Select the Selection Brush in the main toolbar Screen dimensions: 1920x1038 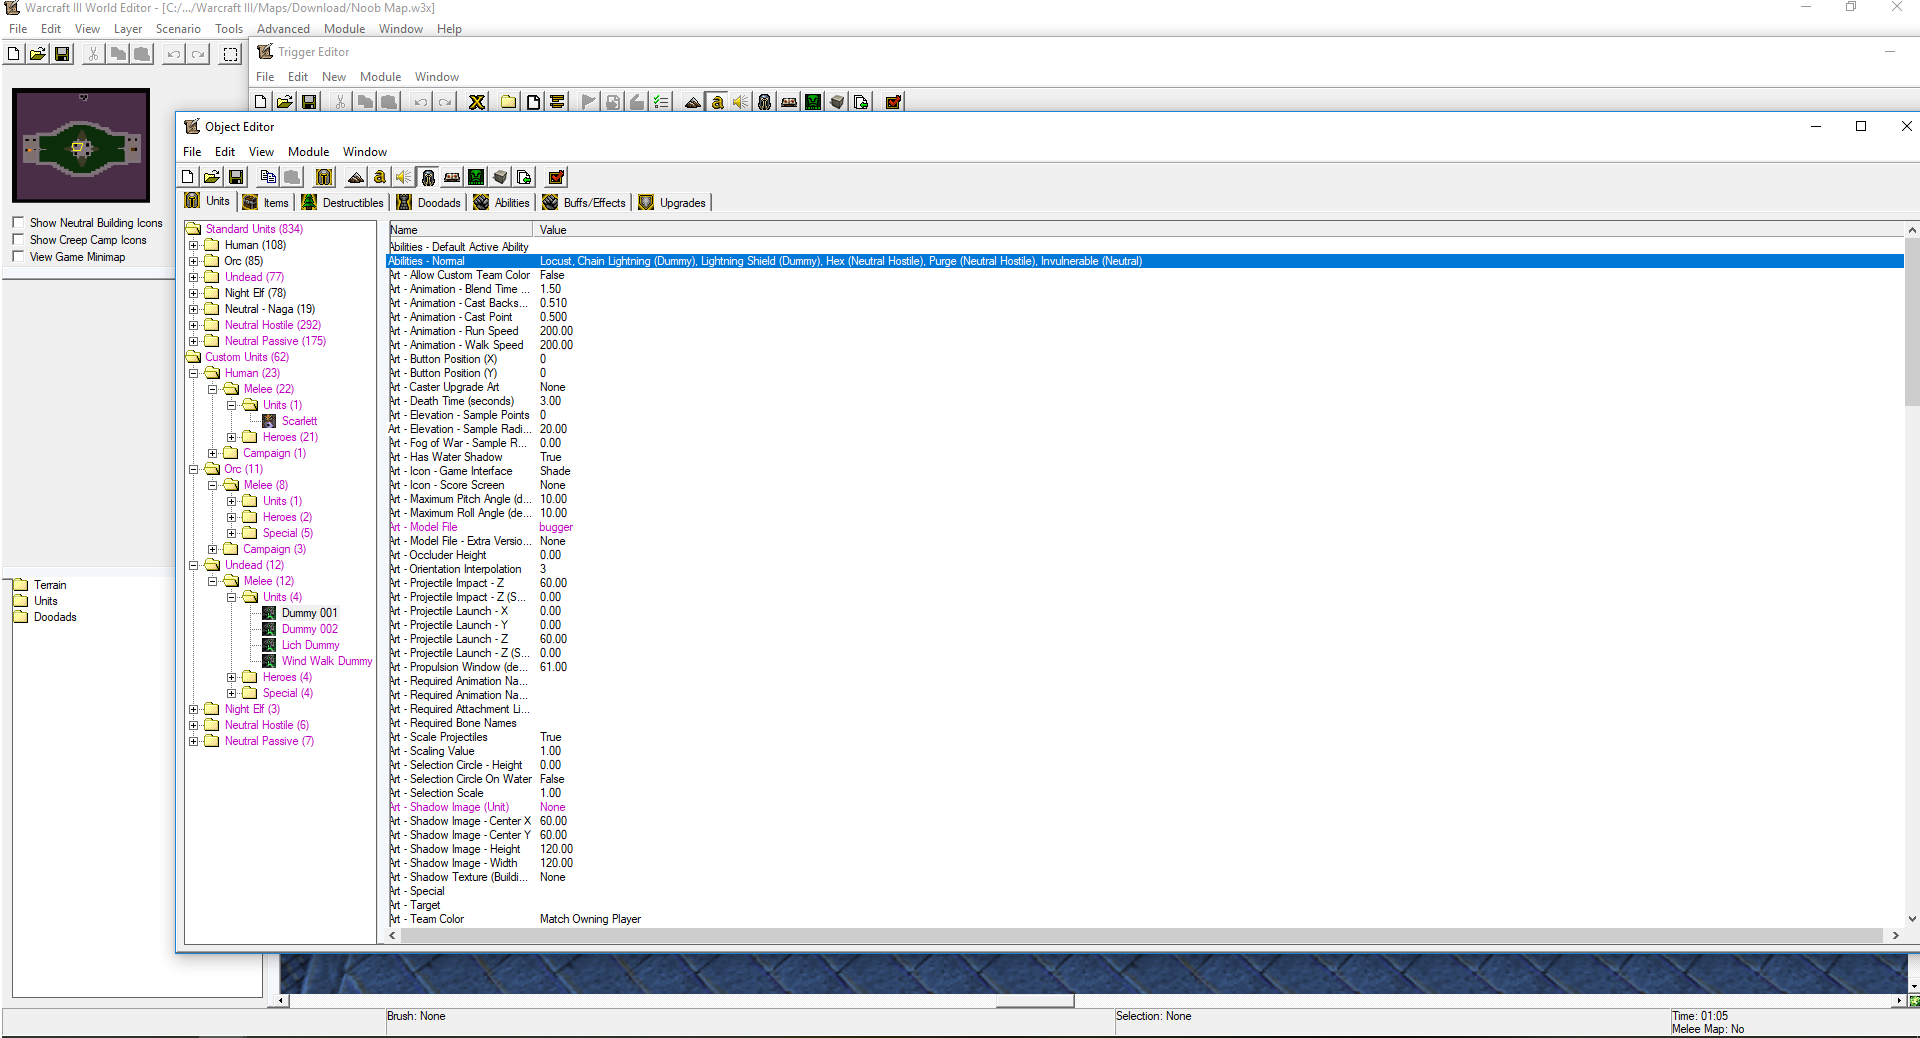(231, 54)
